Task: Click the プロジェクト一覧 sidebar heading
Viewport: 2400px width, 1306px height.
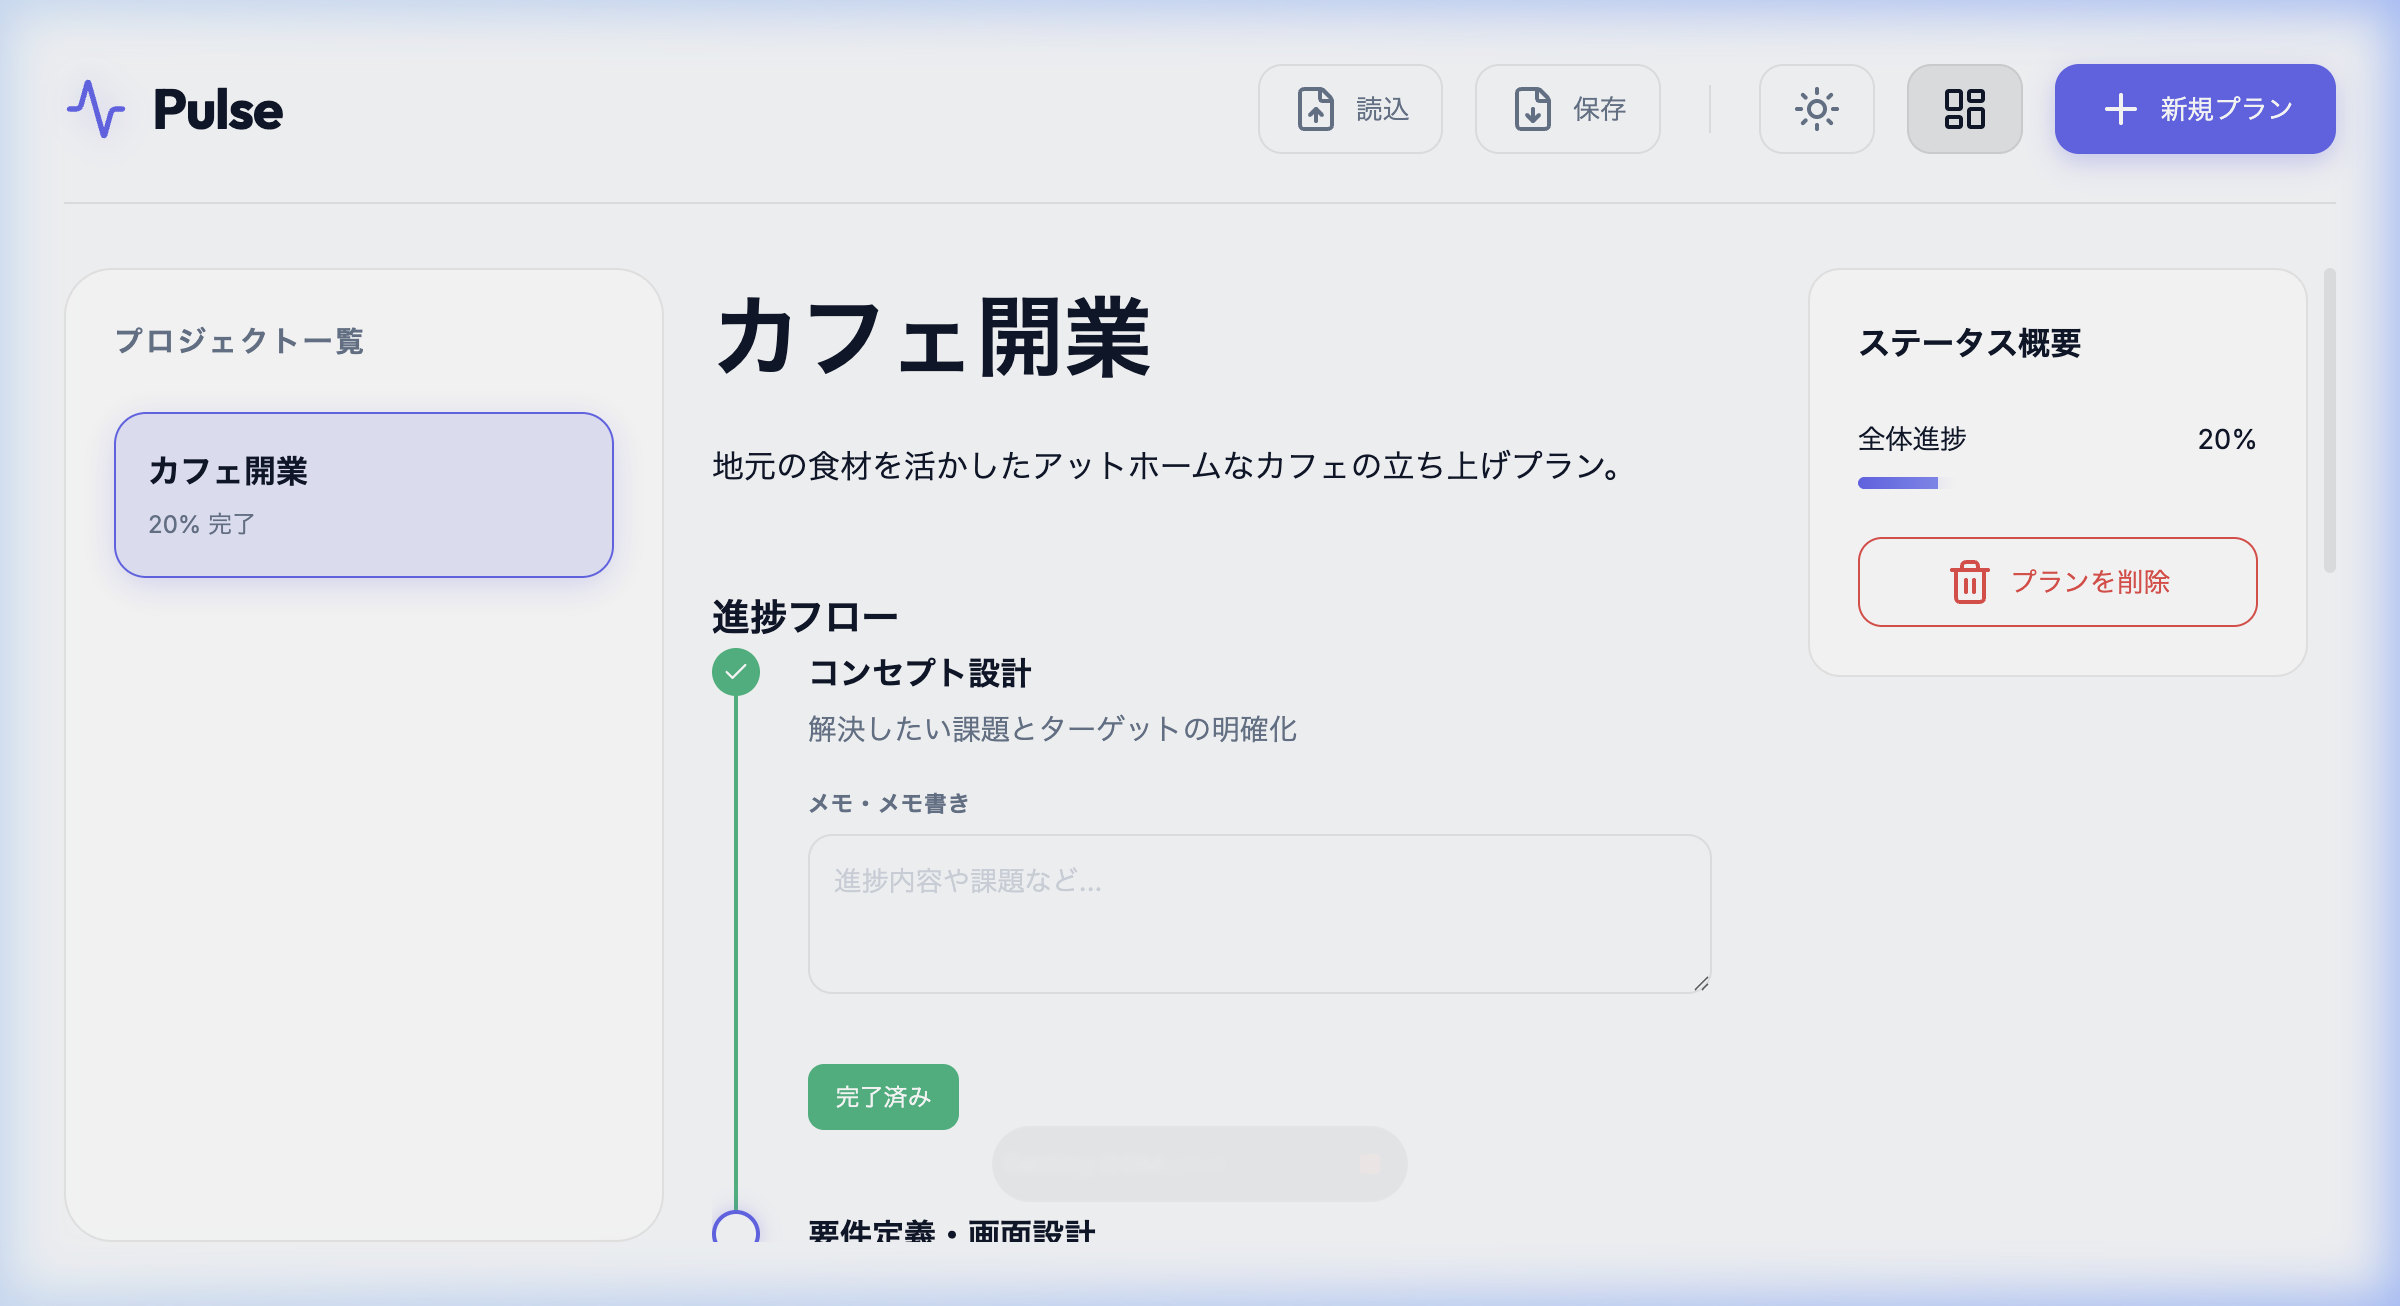Action: [x=239, y=341]
